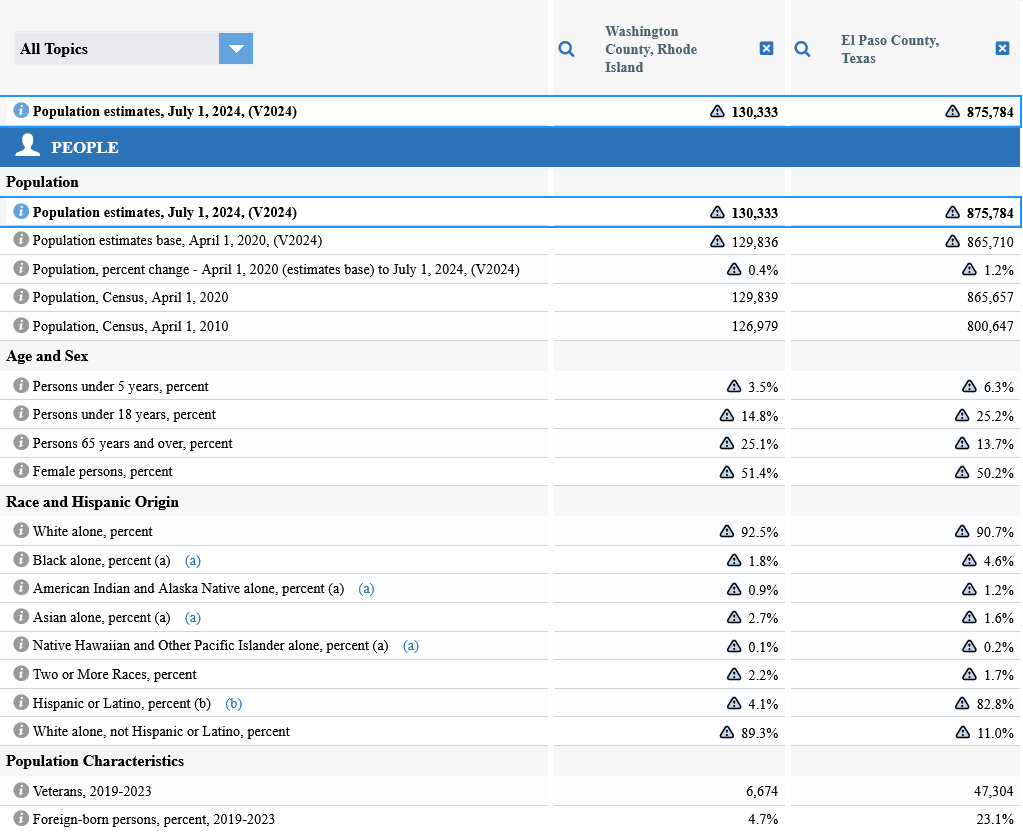Click info icon for Persons under 5 years
1023x832 pixels.
[21, 385]
